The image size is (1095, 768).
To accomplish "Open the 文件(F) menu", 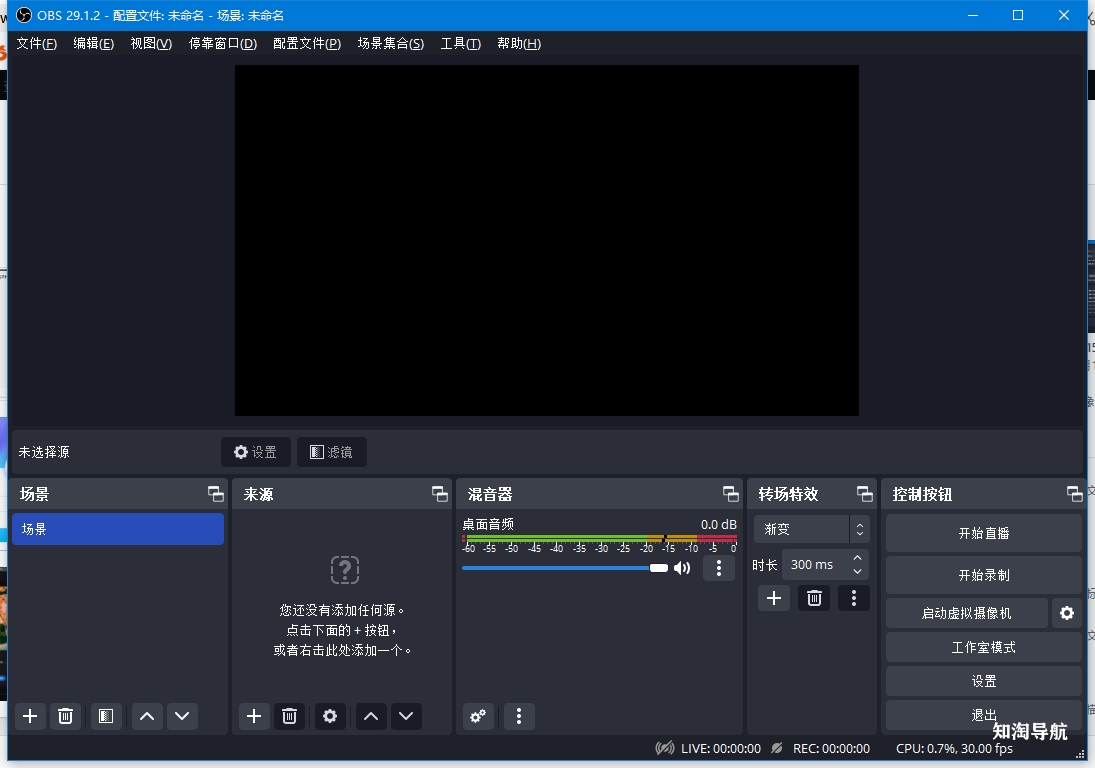I will tap(36, 43).
